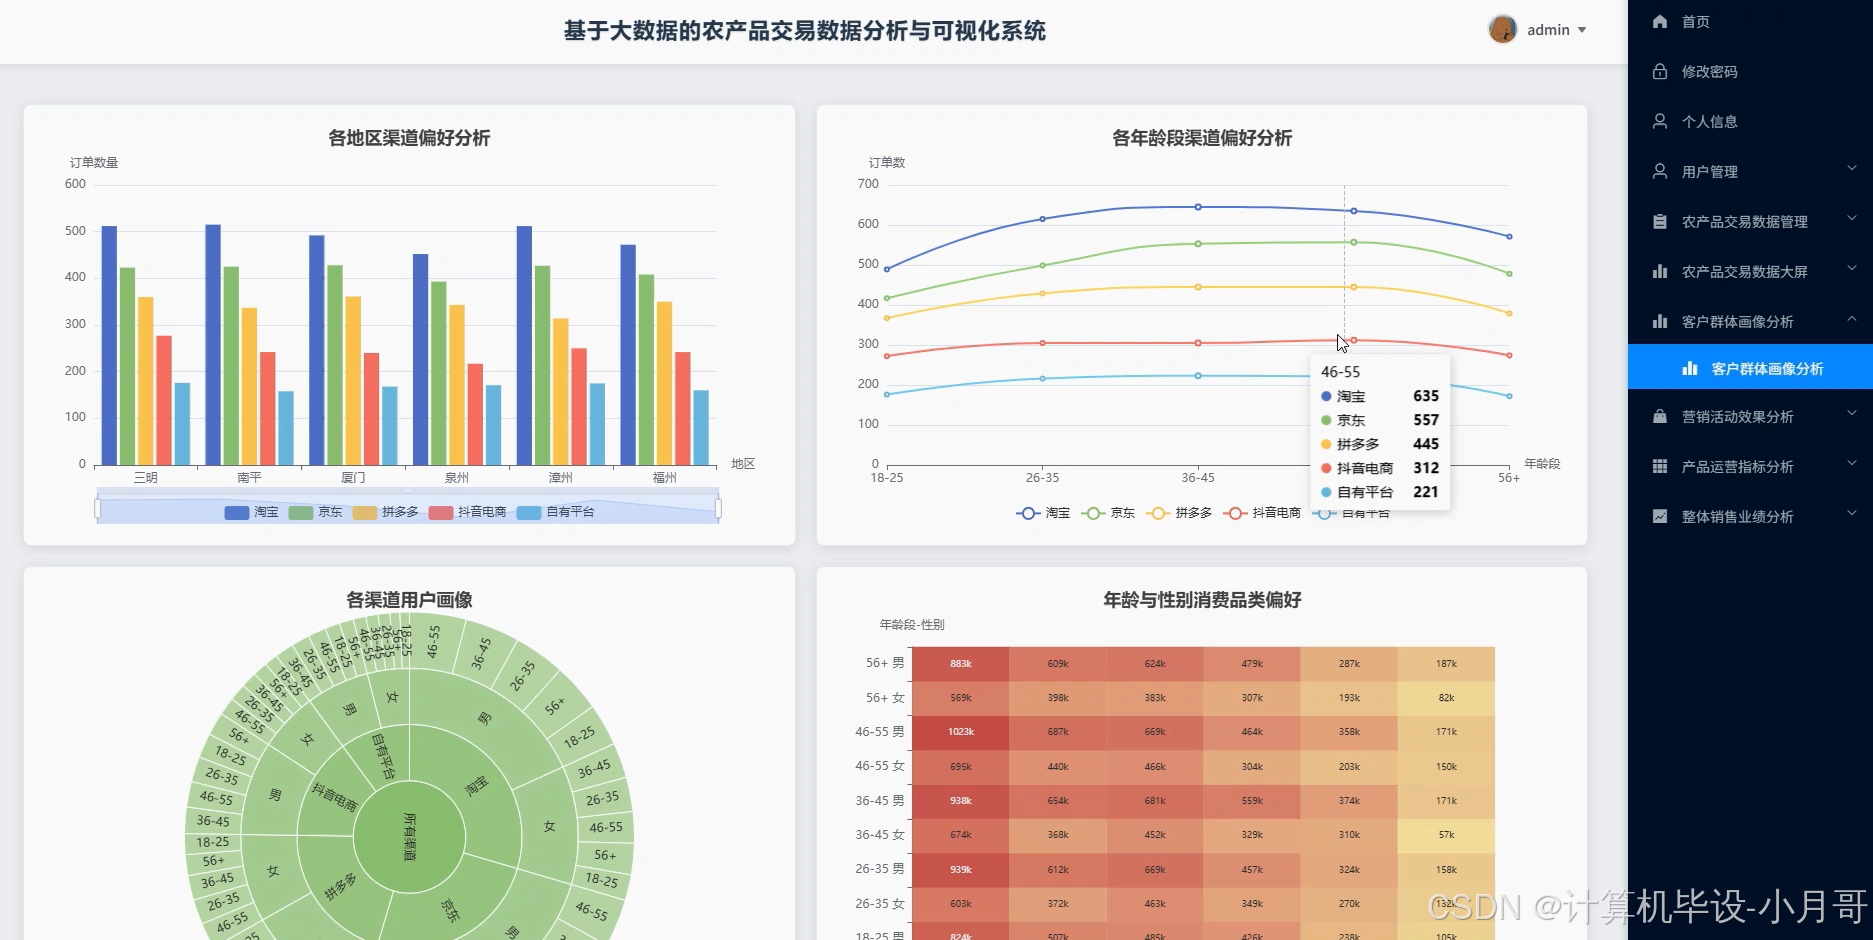Click the red 抖音电商 bar for 厦门
This screenshot has height=940, width=1873.
pos(372,409)
